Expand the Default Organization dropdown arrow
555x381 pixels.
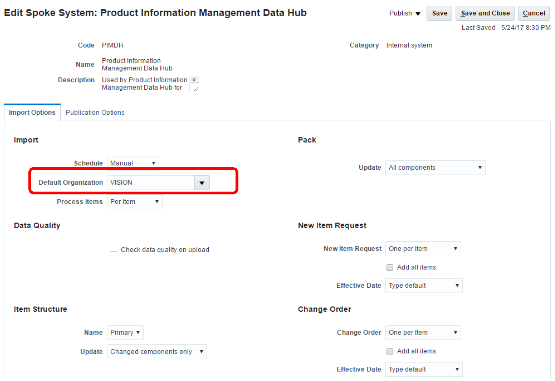point(202,183)
